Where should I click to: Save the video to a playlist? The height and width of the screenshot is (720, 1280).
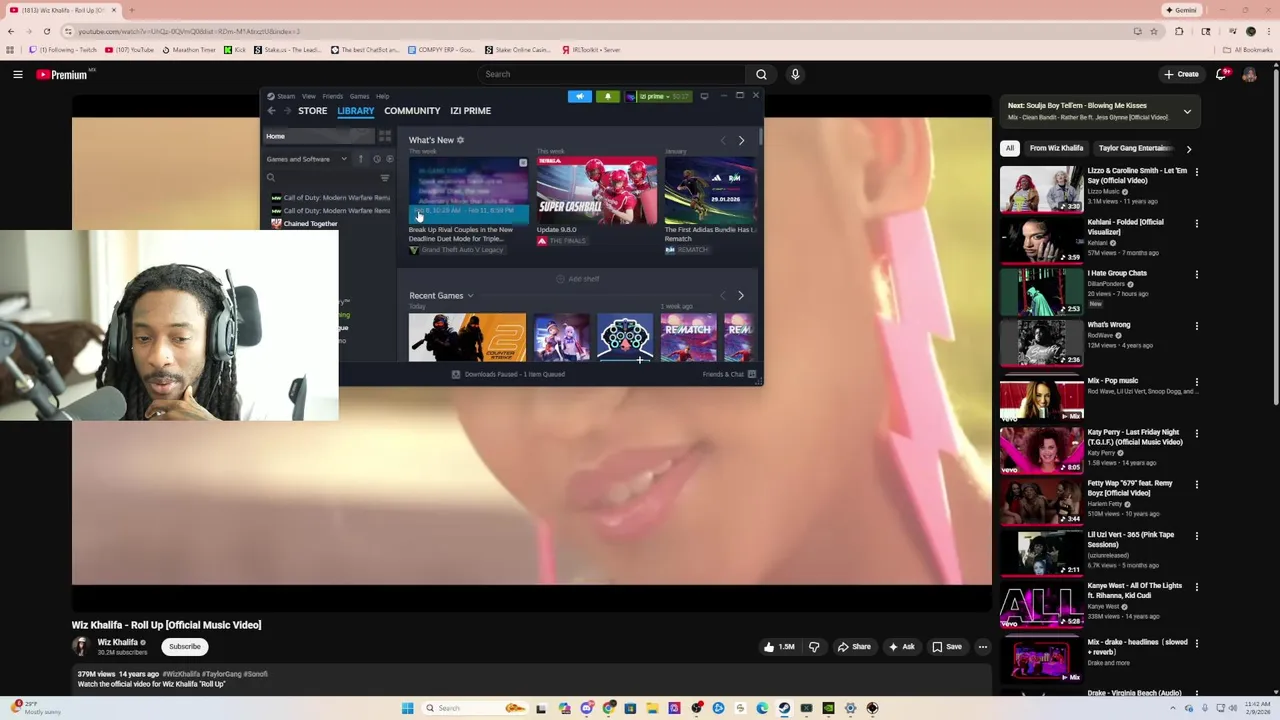947,647
